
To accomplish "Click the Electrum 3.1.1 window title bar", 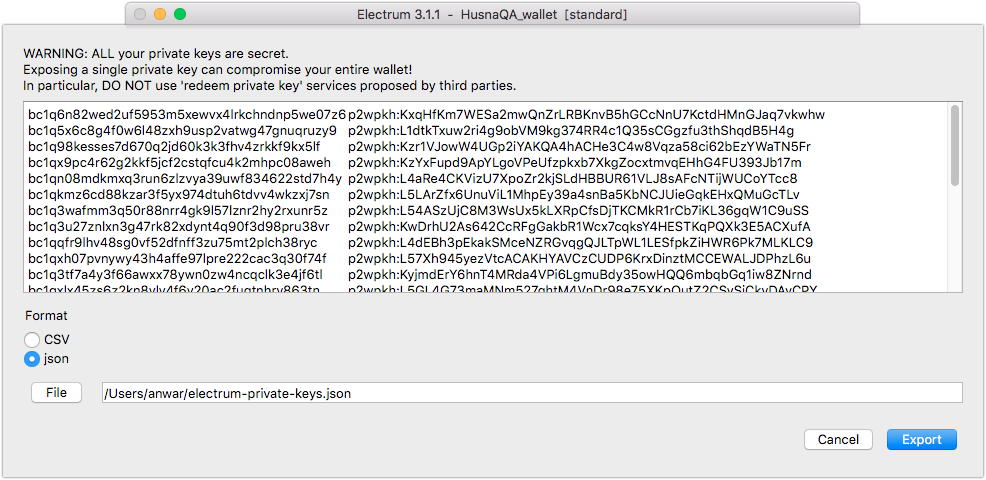I will [x=492, y=14].
